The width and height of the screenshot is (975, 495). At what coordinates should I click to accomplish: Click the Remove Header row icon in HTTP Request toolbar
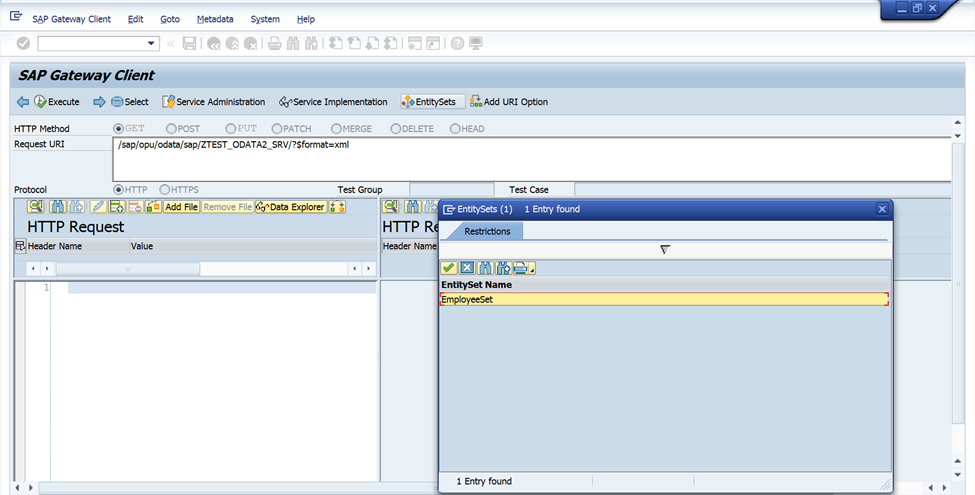tap(135, 206)
